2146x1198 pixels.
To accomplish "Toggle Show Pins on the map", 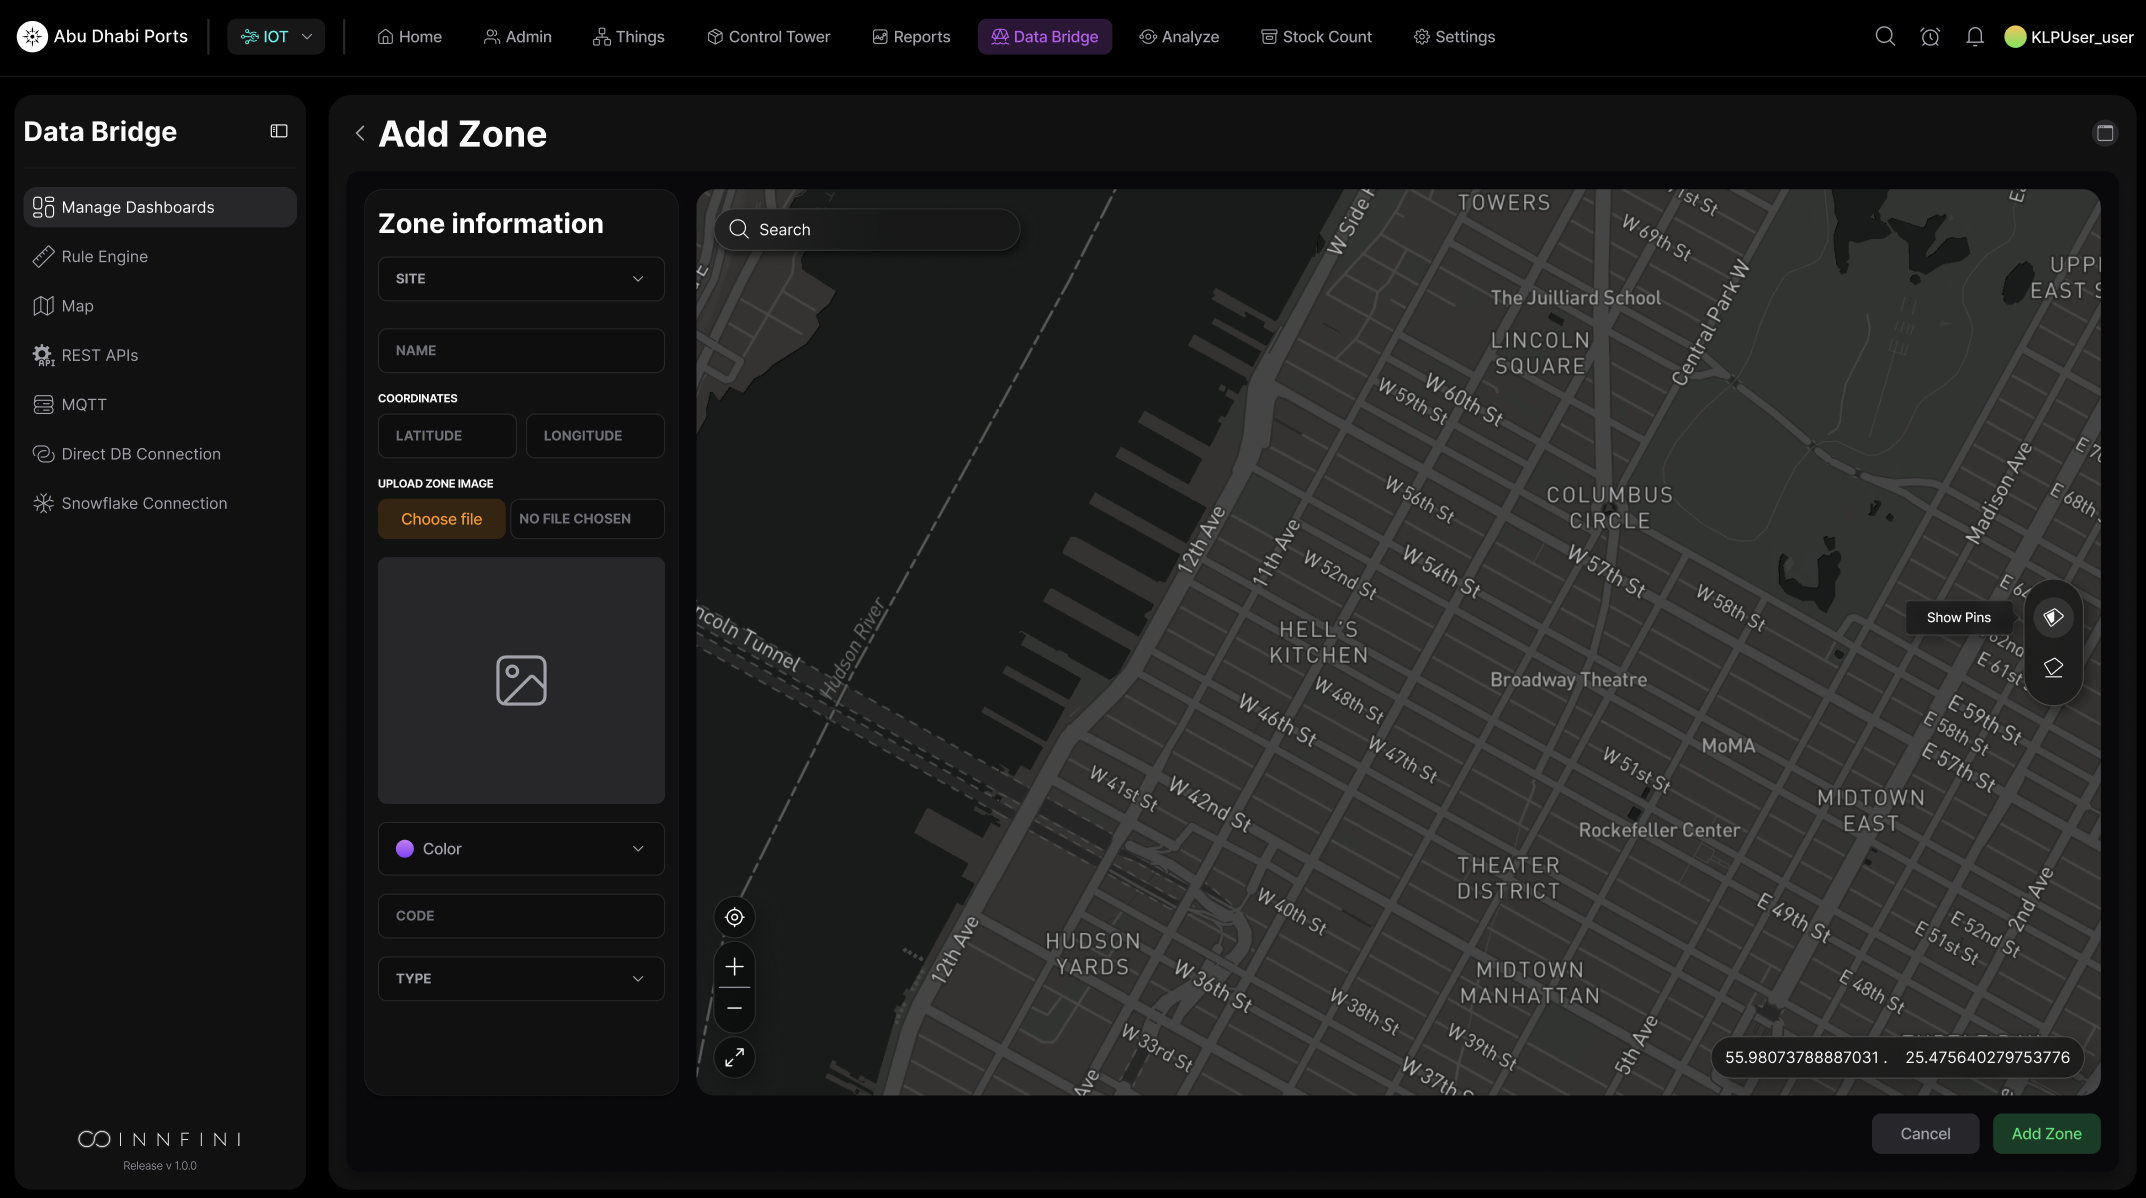I will coord(2053,618).
